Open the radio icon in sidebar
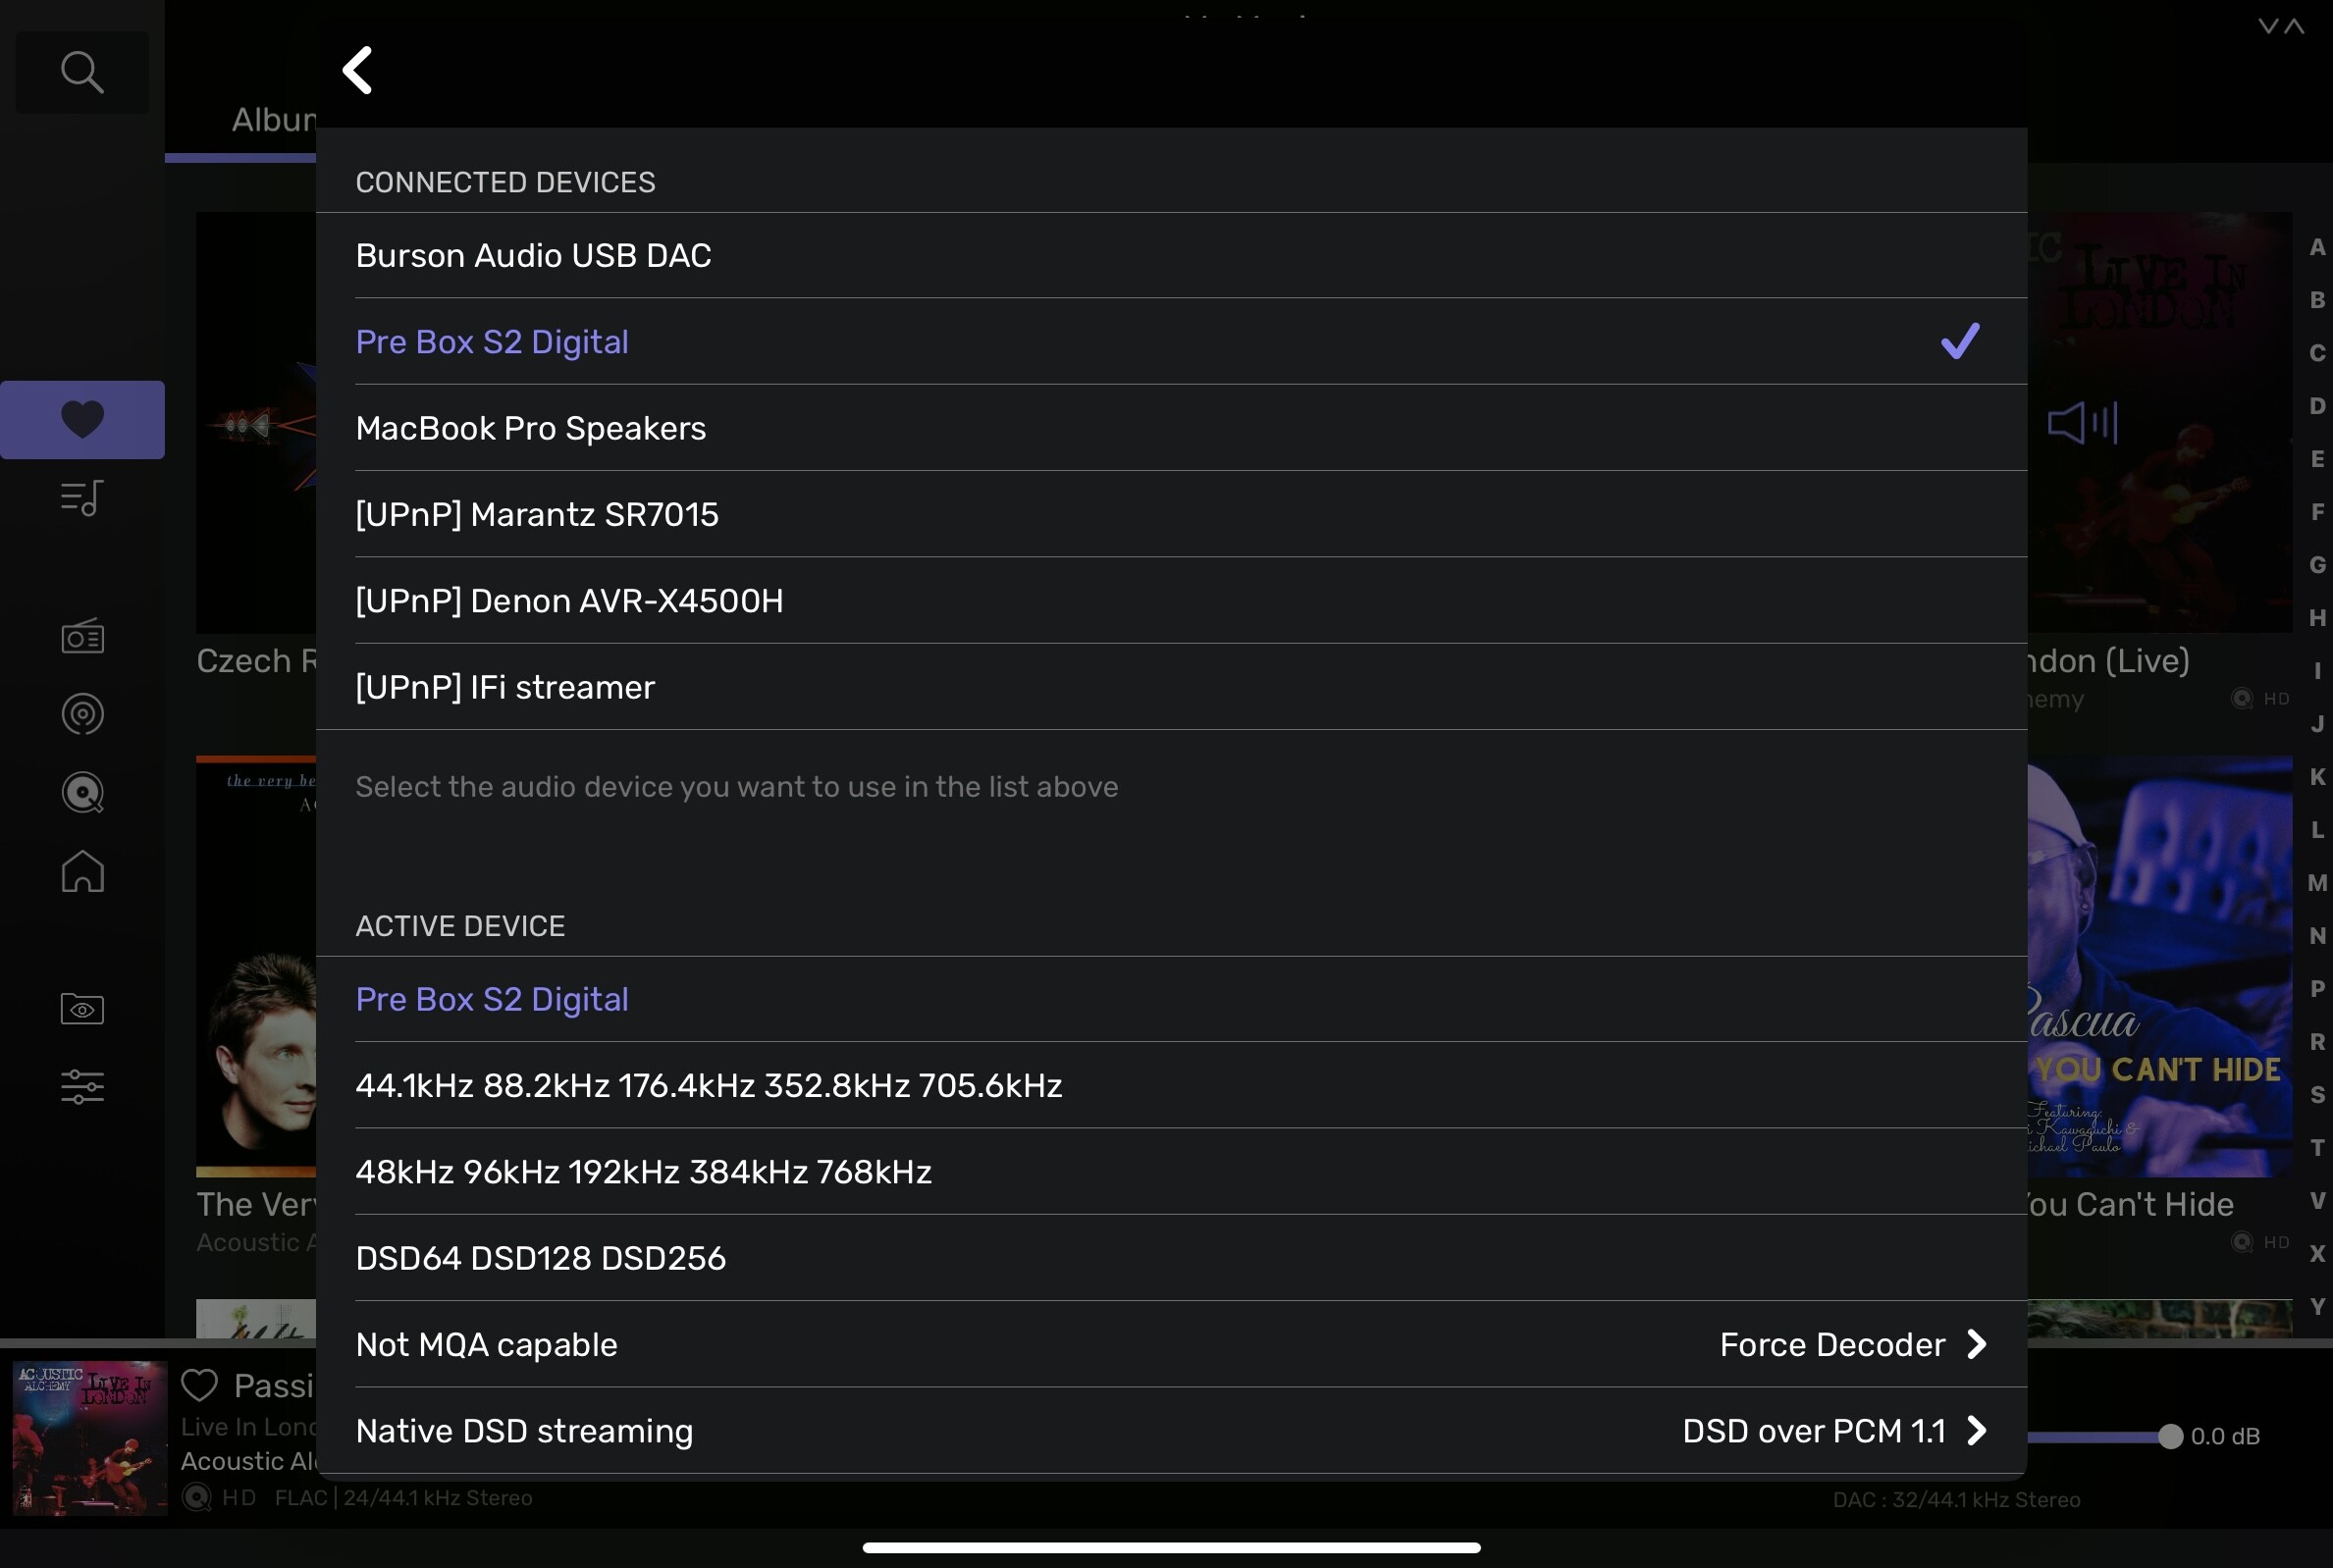Screen dimensions: 2333x1568 coord(82,636)
